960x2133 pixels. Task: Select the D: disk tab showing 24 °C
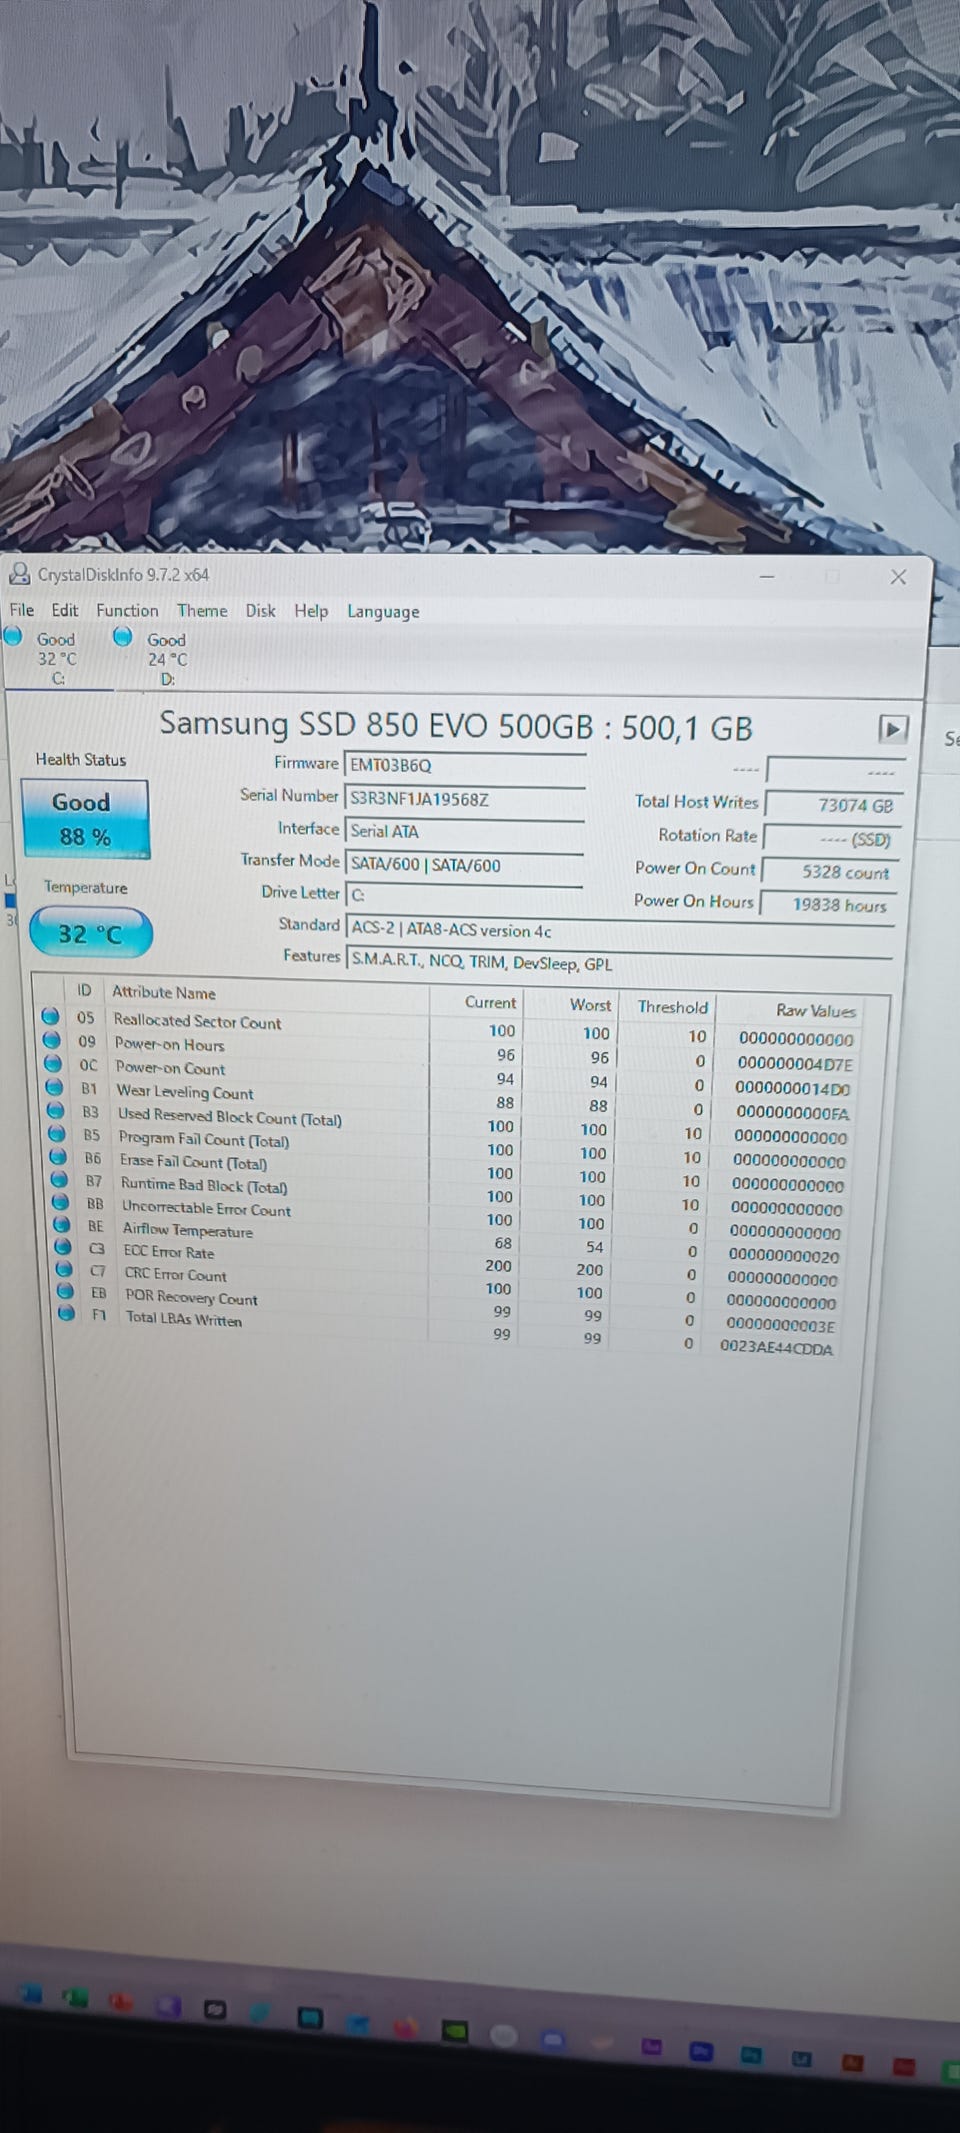pyautogui.click(x=166, y=659)
